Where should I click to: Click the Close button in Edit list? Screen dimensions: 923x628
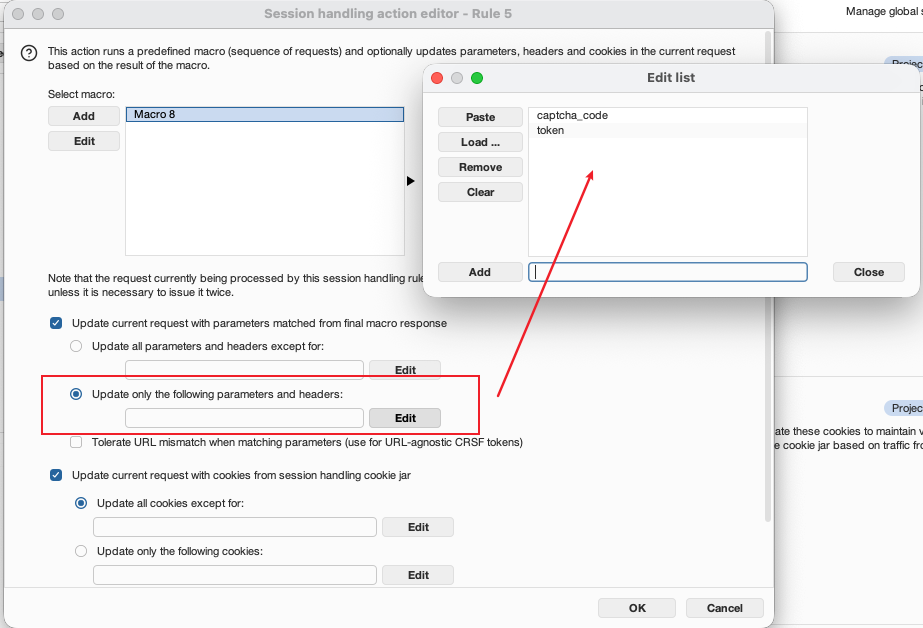(x=869, y=272)
